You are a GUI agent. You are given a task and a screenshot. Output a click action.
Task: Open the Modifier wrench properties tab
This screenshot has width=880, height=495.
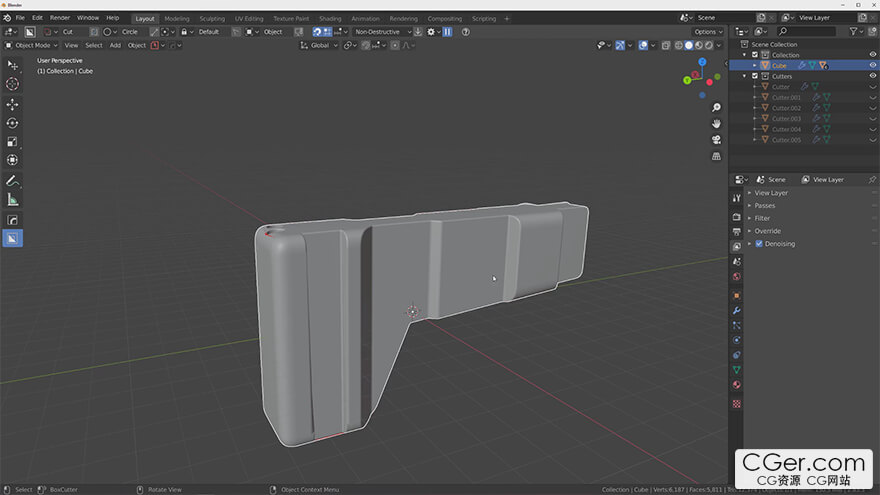click(x=737, y=310)
